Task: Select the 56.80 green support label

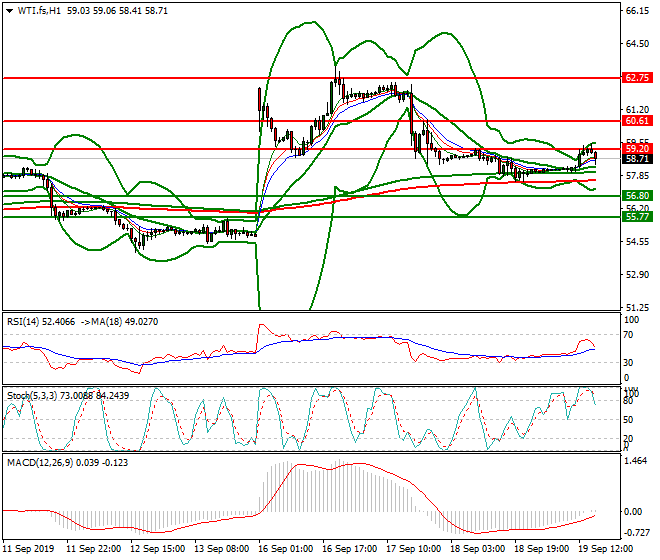Action: click(x=637, y=196)
